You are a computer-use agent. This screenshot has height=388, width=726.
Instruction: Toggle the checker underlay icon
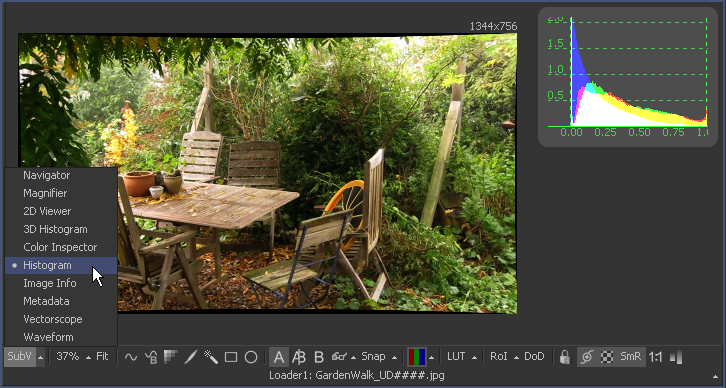pyautogui.click(x=607, y=357)
